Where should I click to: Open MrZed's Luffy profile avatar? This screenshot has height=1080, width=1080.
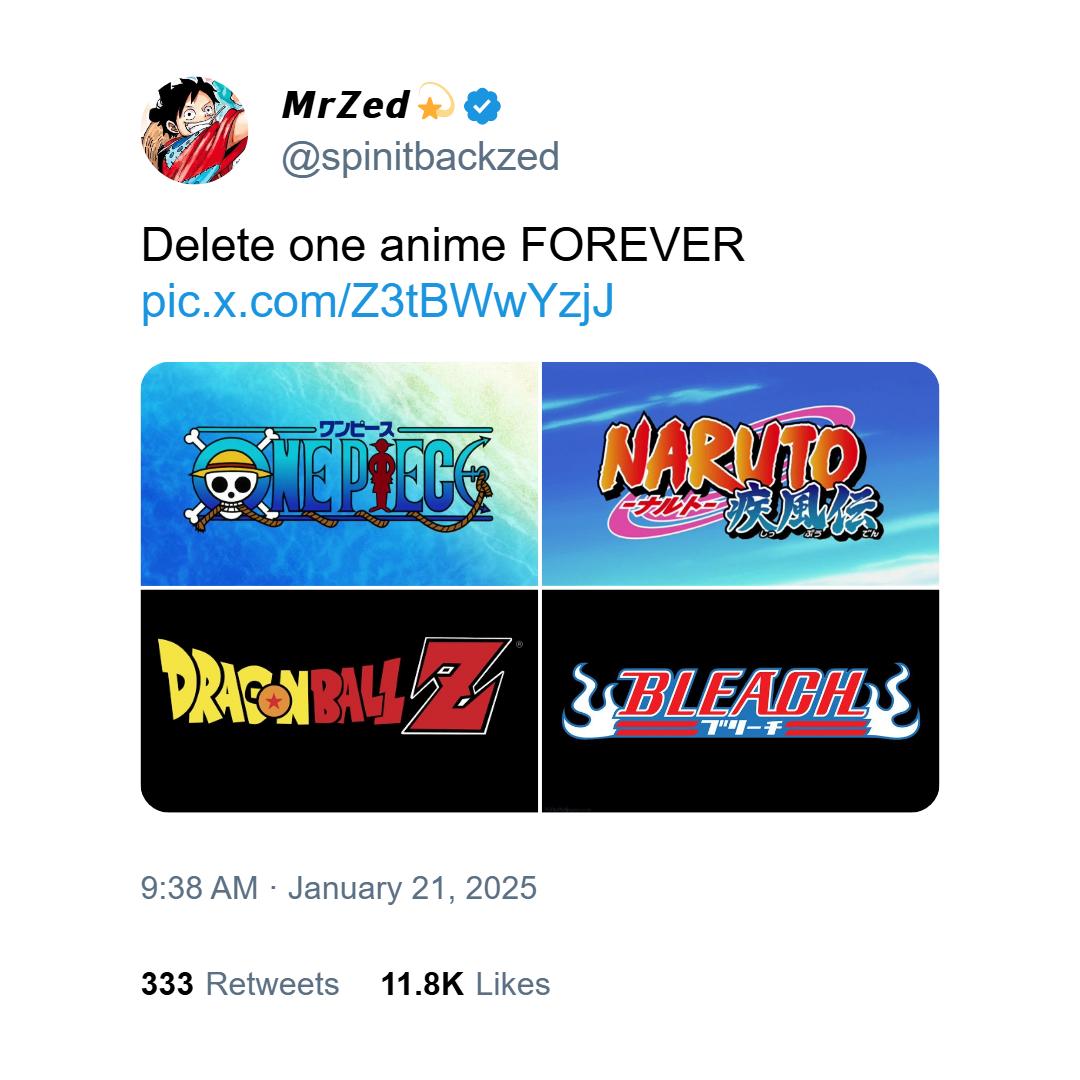point(195,130)
